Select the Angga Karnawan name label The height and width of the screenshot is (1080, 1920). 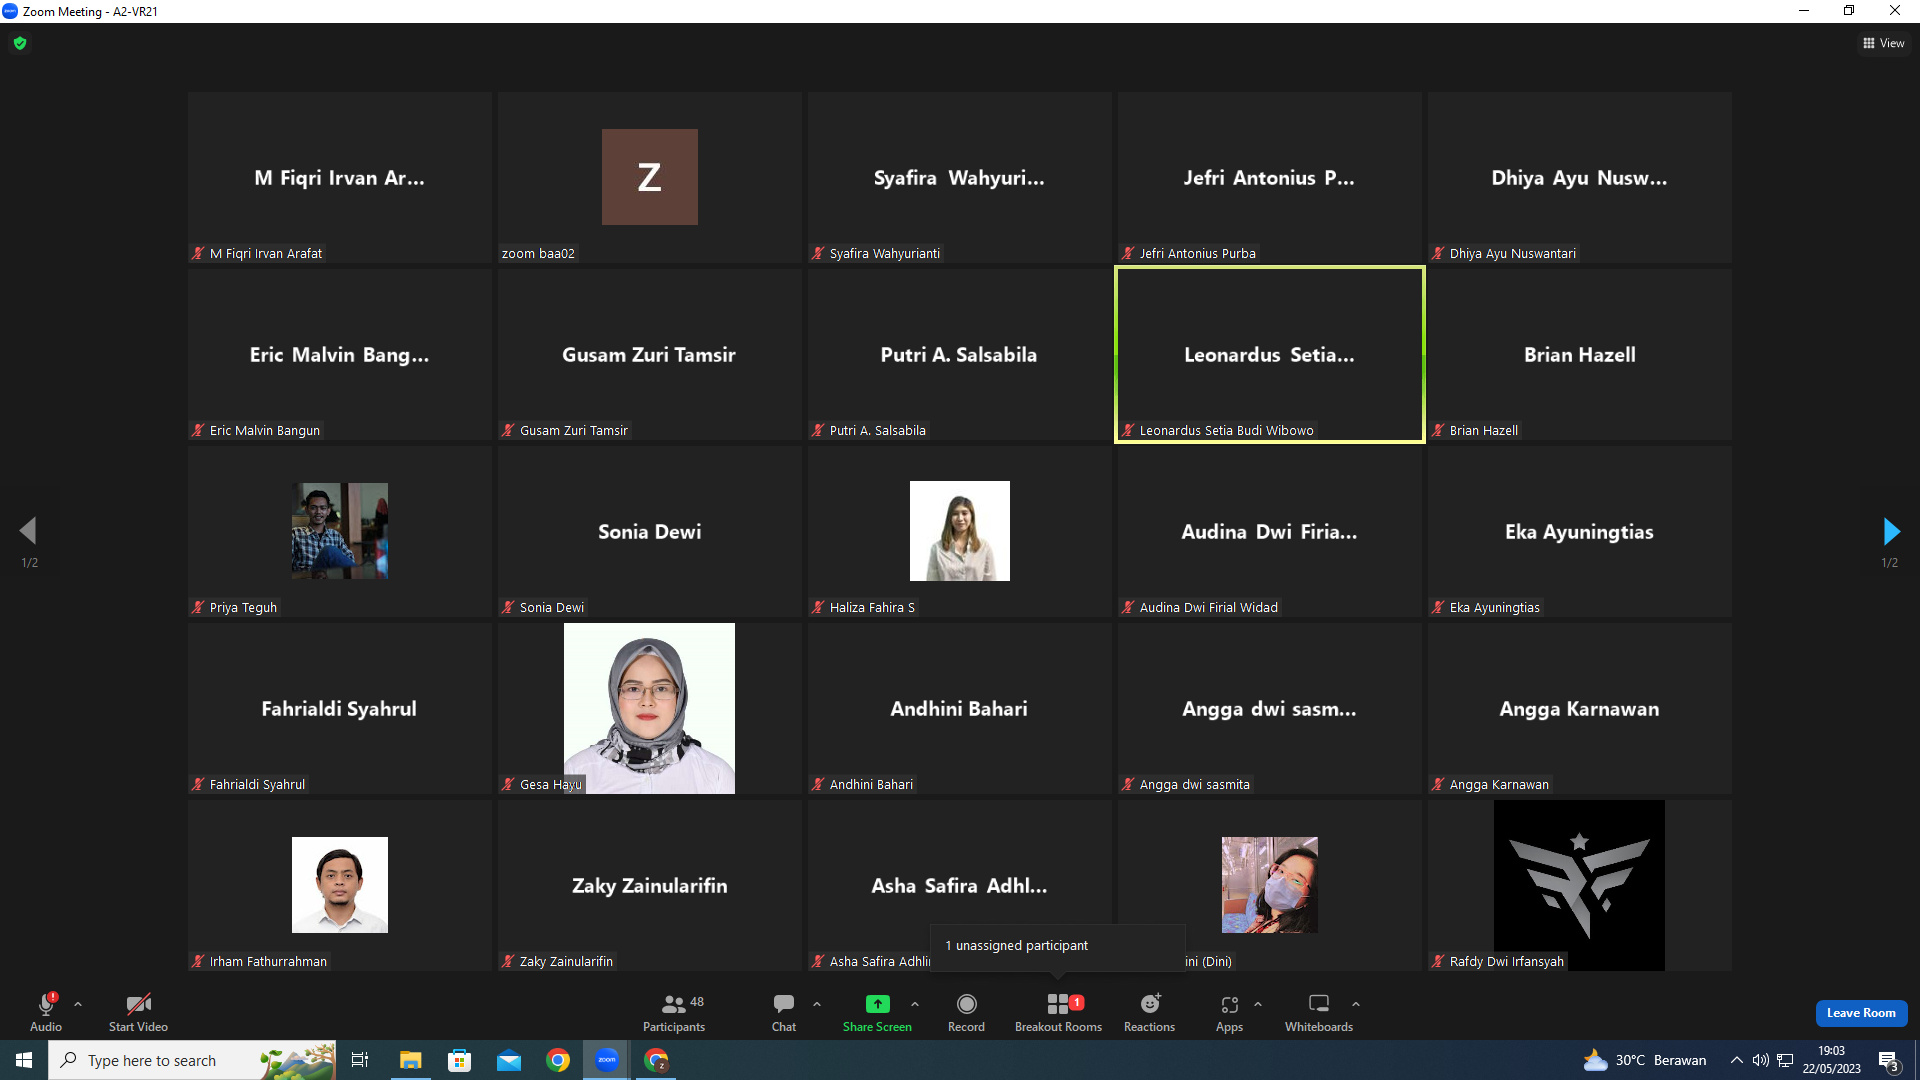pyautogui.click(x=1499, y=784)
